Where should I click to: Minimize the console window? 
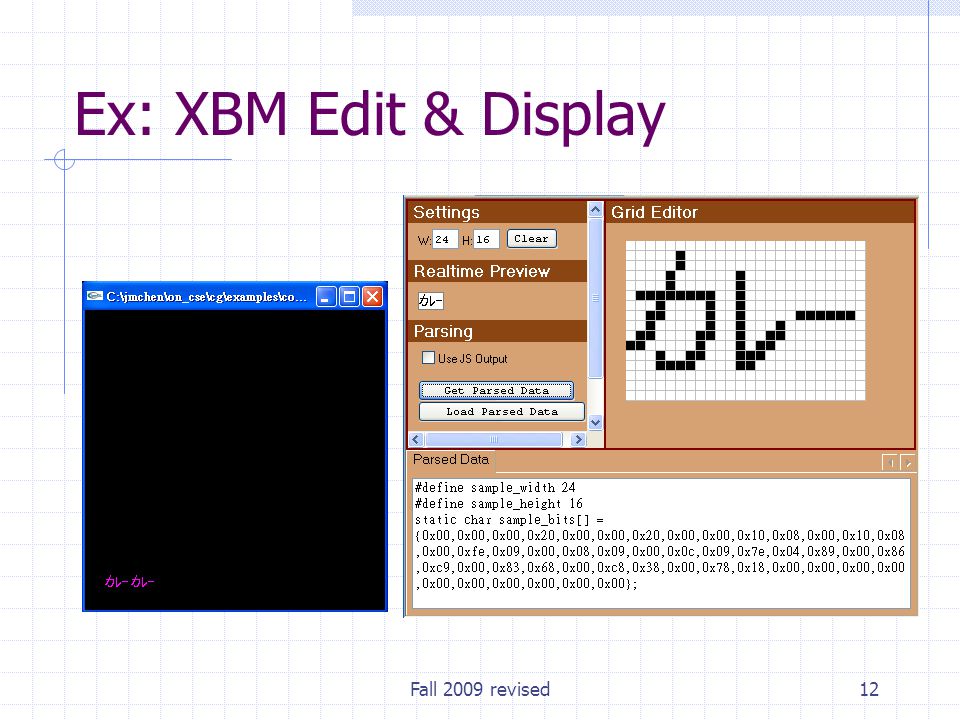326,297
